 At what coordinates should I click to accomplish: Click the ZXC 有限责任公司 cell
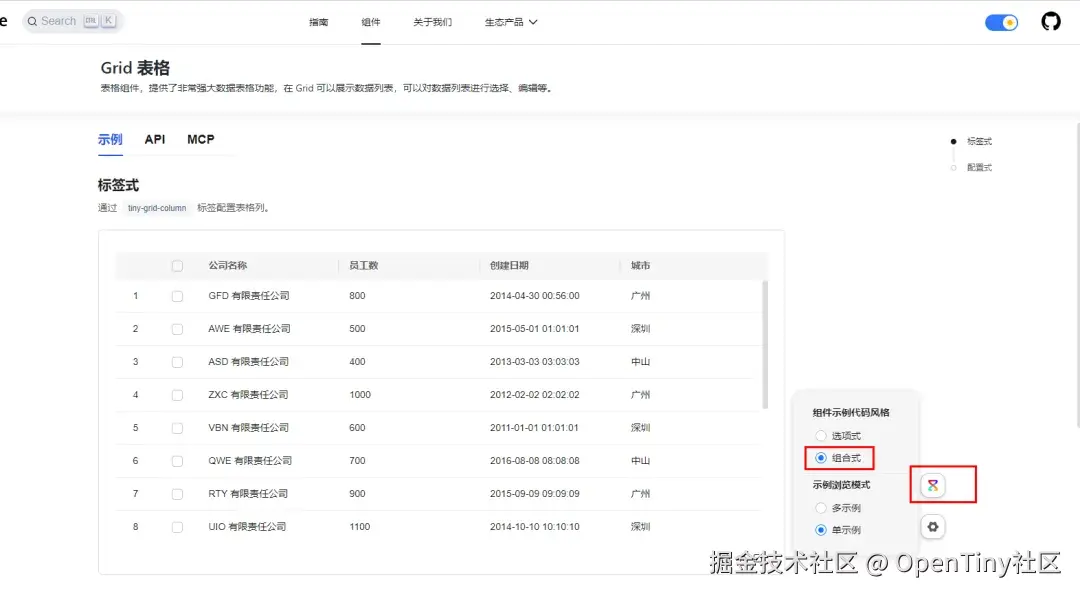tap(249, 395)
